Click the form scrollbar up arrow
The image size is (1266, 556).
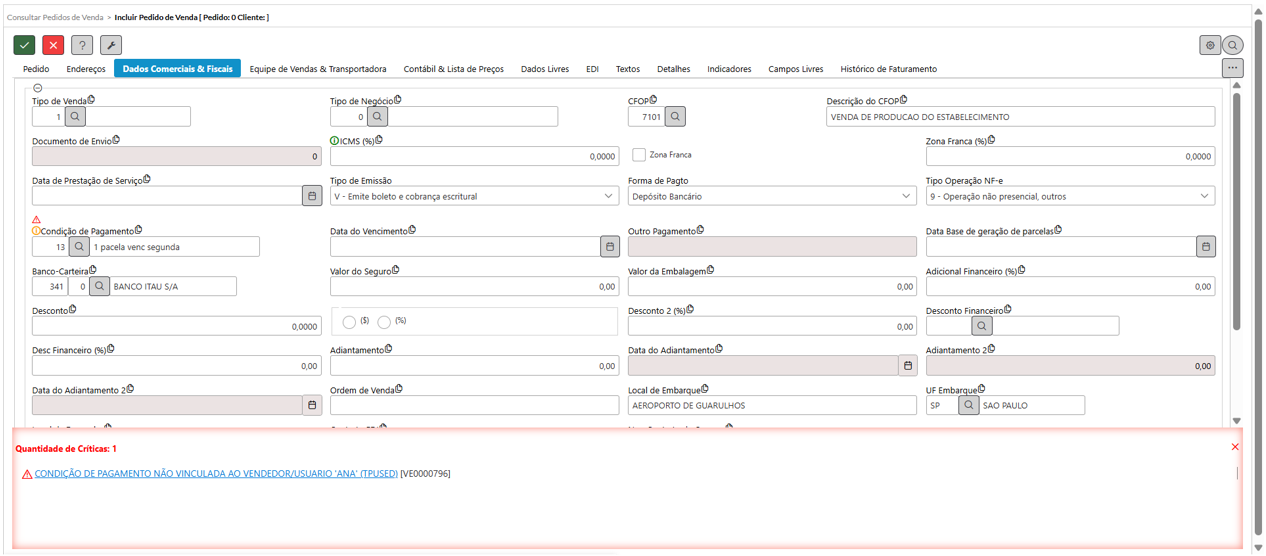coord(1237,87)
